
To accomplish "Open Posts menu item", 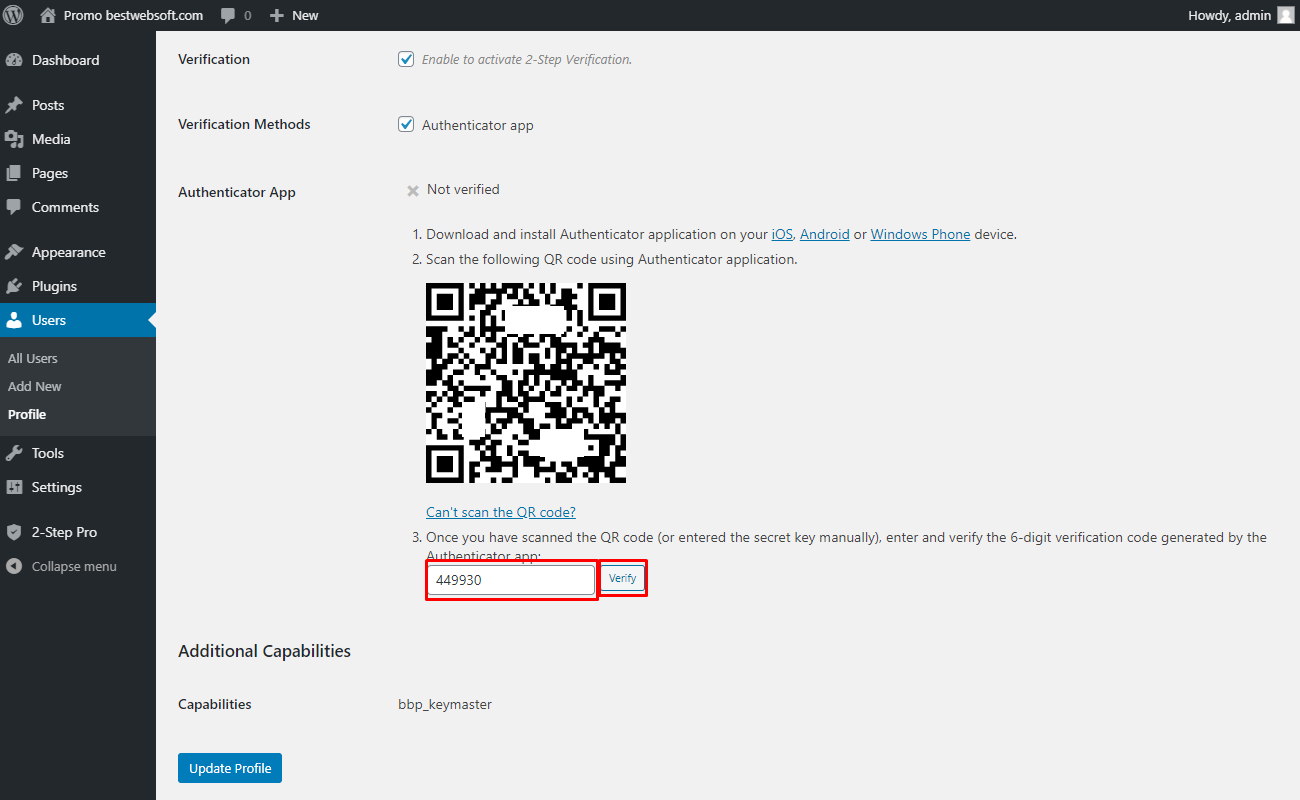I will click(78, 105).
